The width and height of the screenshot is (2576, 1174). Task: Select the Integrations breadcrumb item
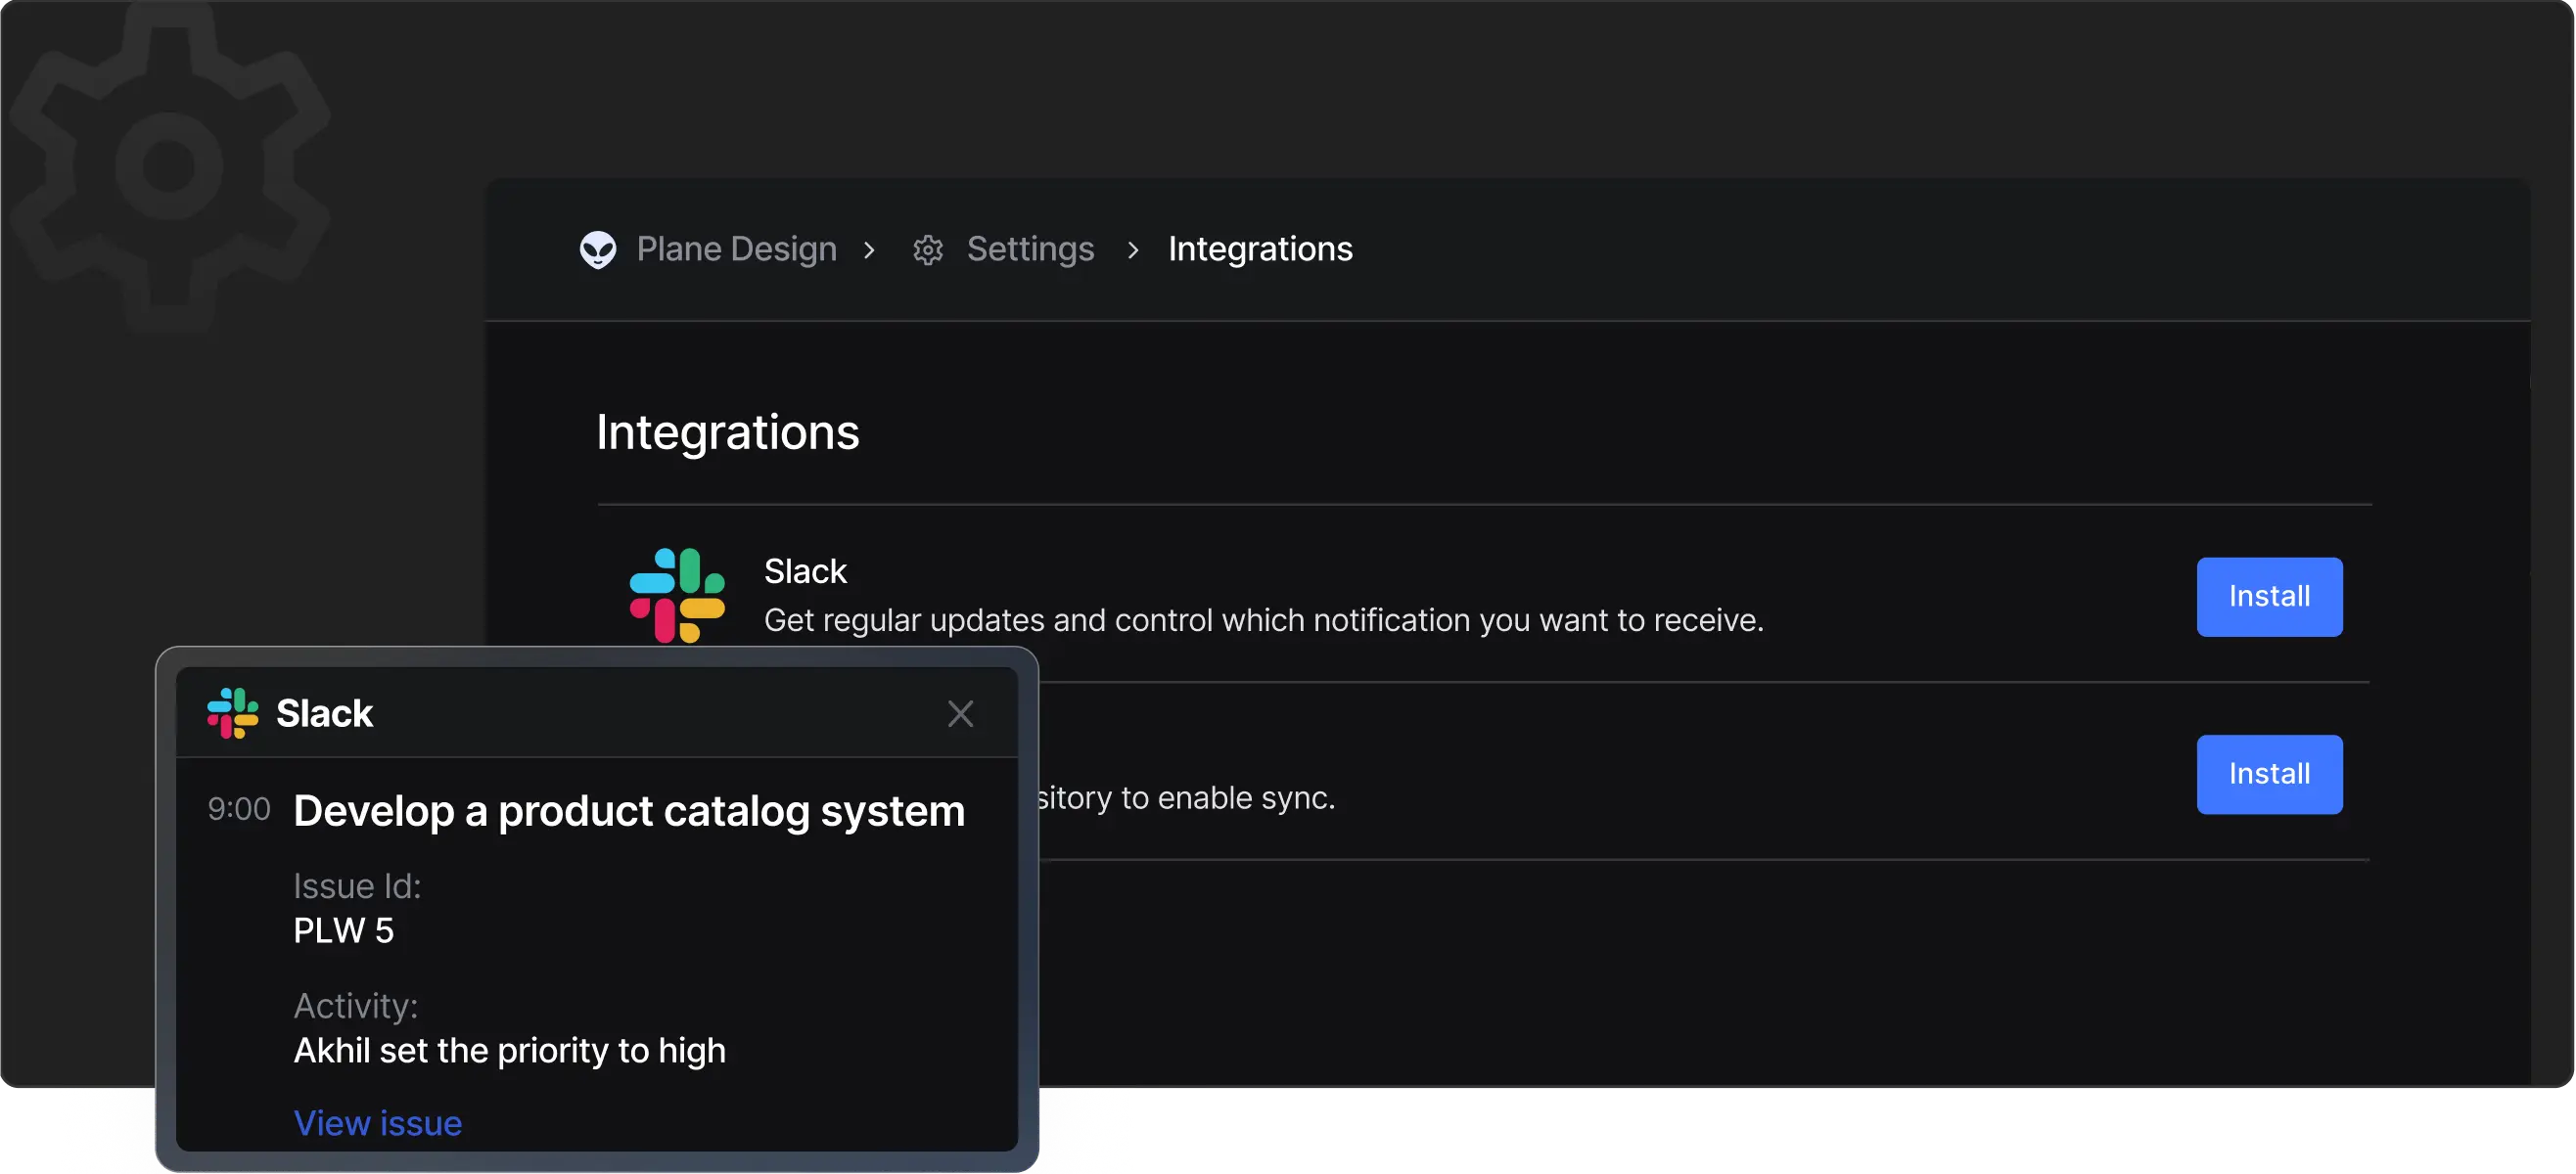click(x=1260, y=249)
